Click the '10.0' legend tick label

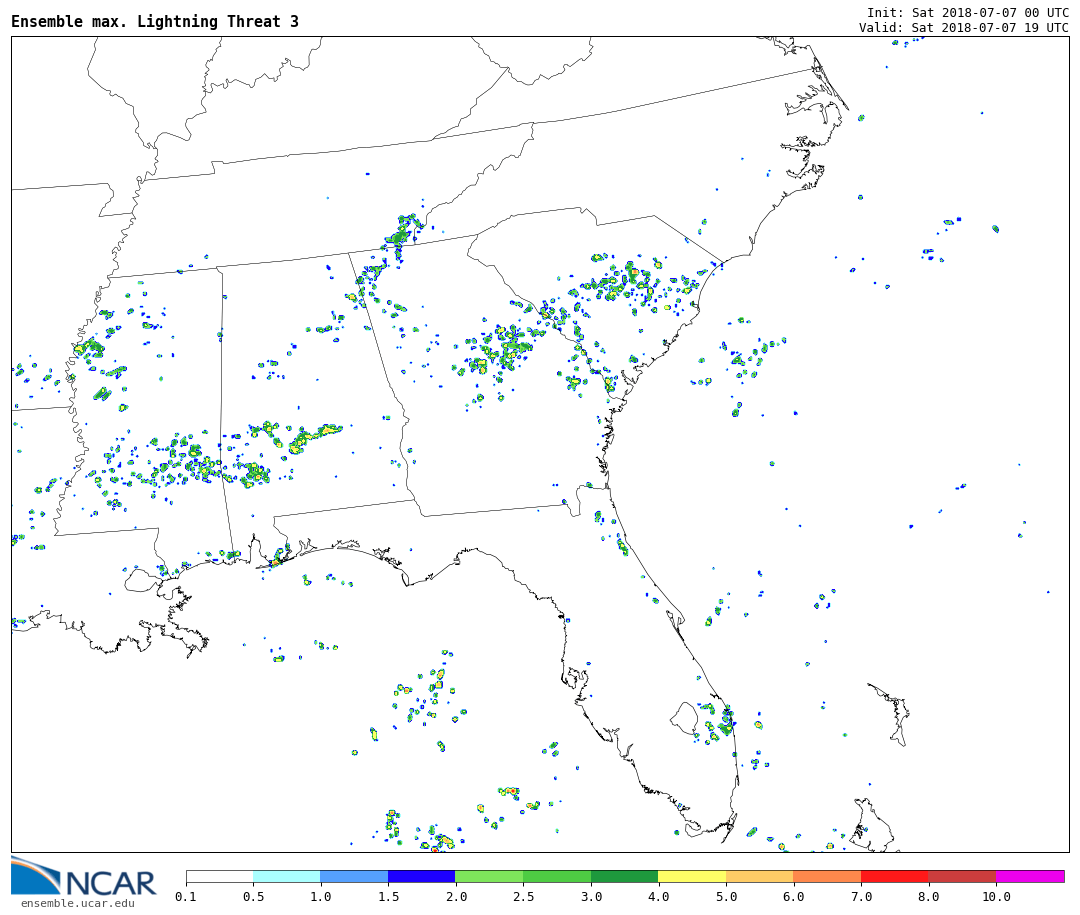coord(995,897)
